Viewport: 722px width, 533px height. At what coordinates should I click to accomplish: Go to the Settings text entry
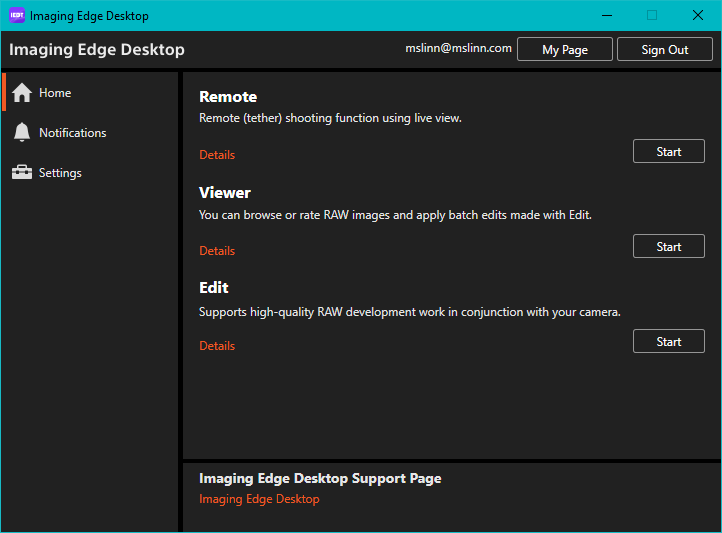60,173
